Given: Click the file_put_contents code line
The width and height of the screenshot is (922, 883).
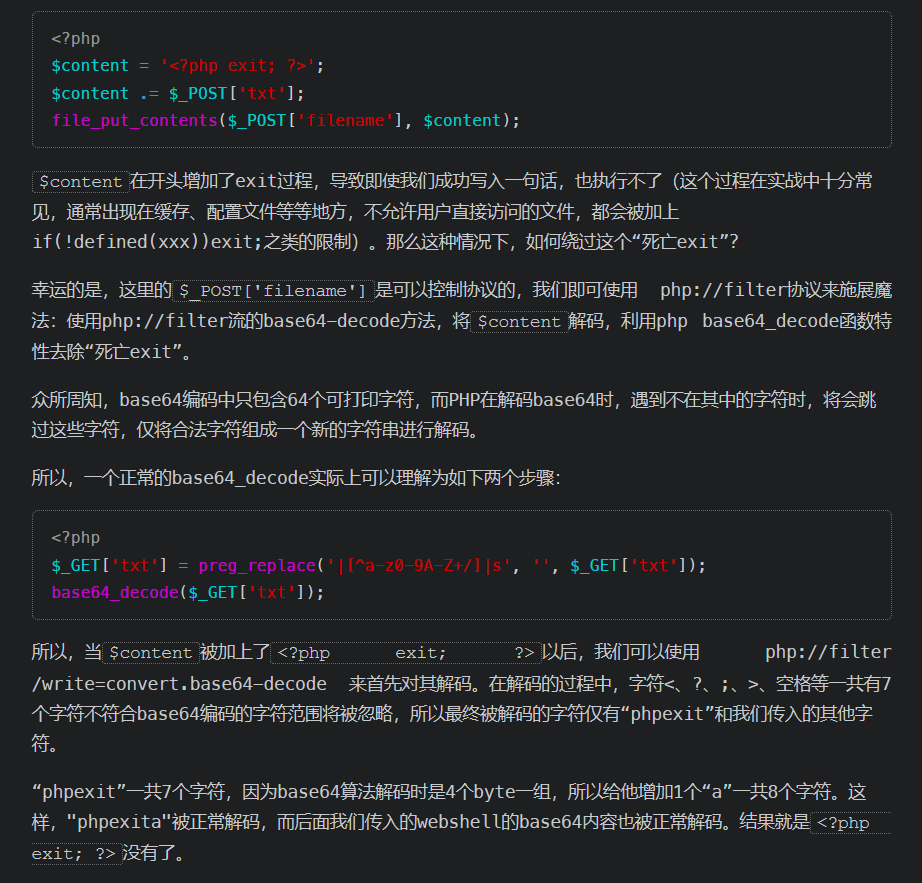Looking at the screenshot, I should click(x=286, y=121).
